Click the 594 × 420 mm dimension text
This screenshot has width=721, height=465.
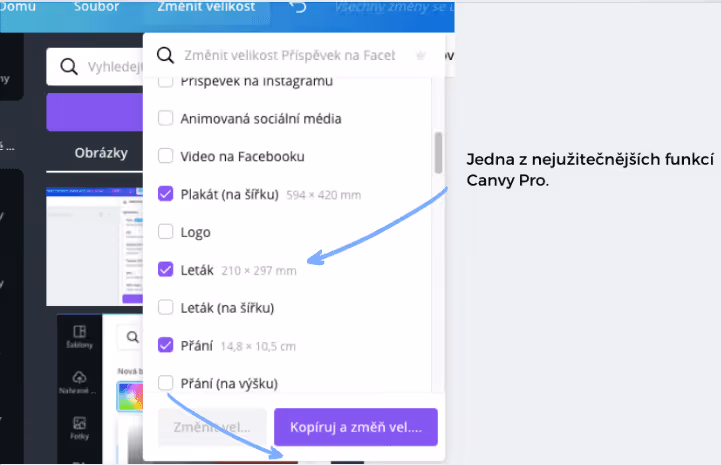click(x=324, y=195)
